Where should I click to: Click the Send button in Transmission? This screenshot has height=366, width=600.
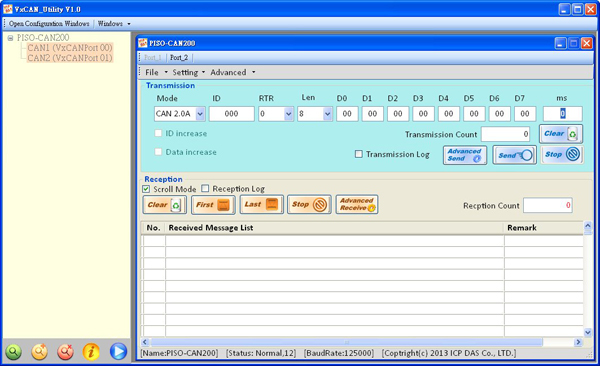(x=515, y=155)
